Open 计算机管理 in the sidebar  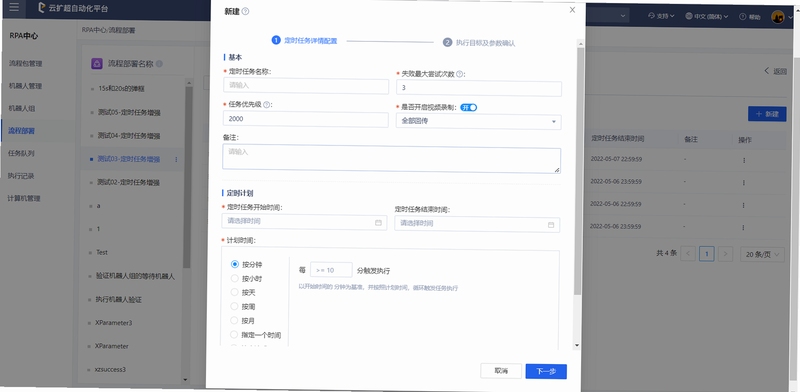click(24, 198)
